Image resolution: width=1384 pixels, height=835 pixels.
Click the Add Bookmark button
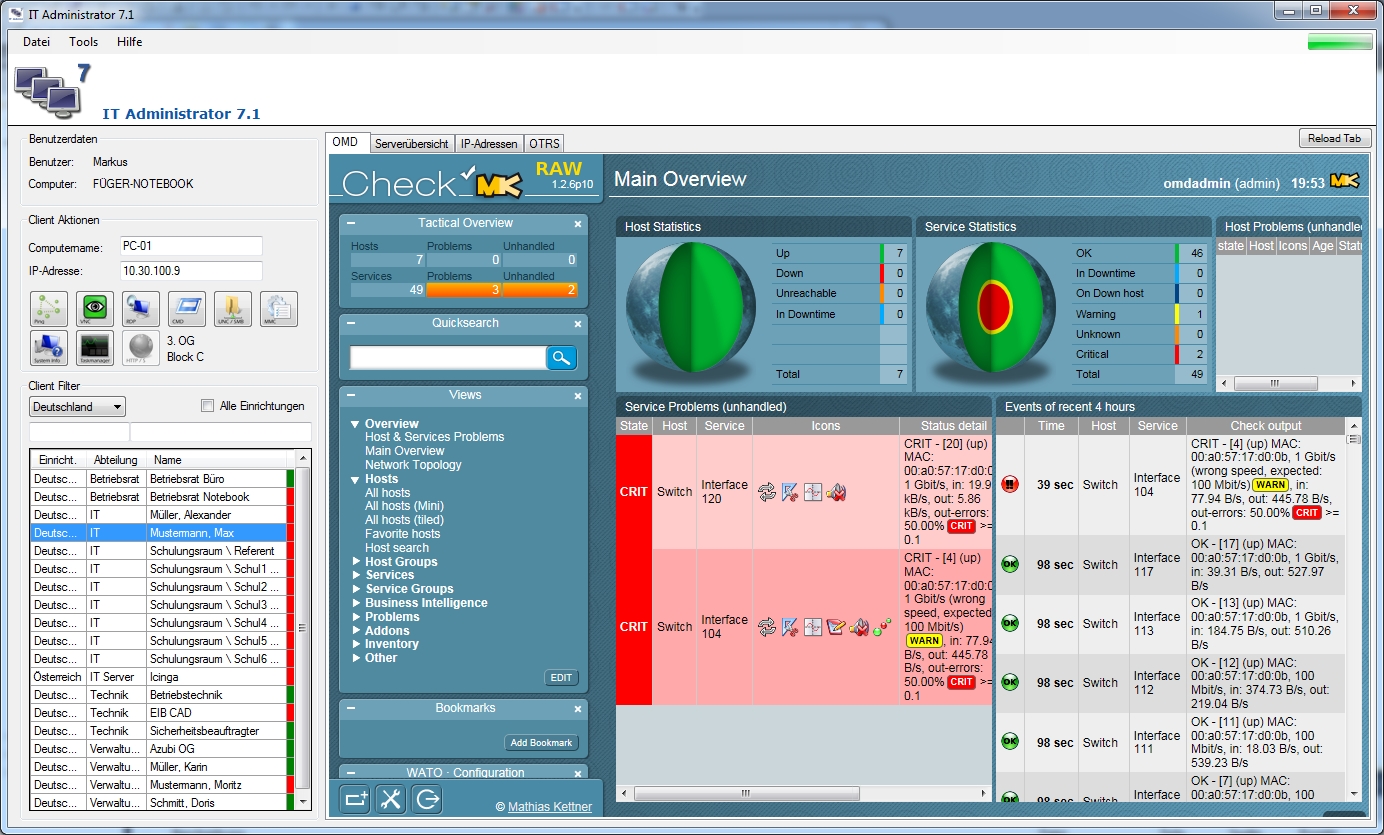coord(541,743)
